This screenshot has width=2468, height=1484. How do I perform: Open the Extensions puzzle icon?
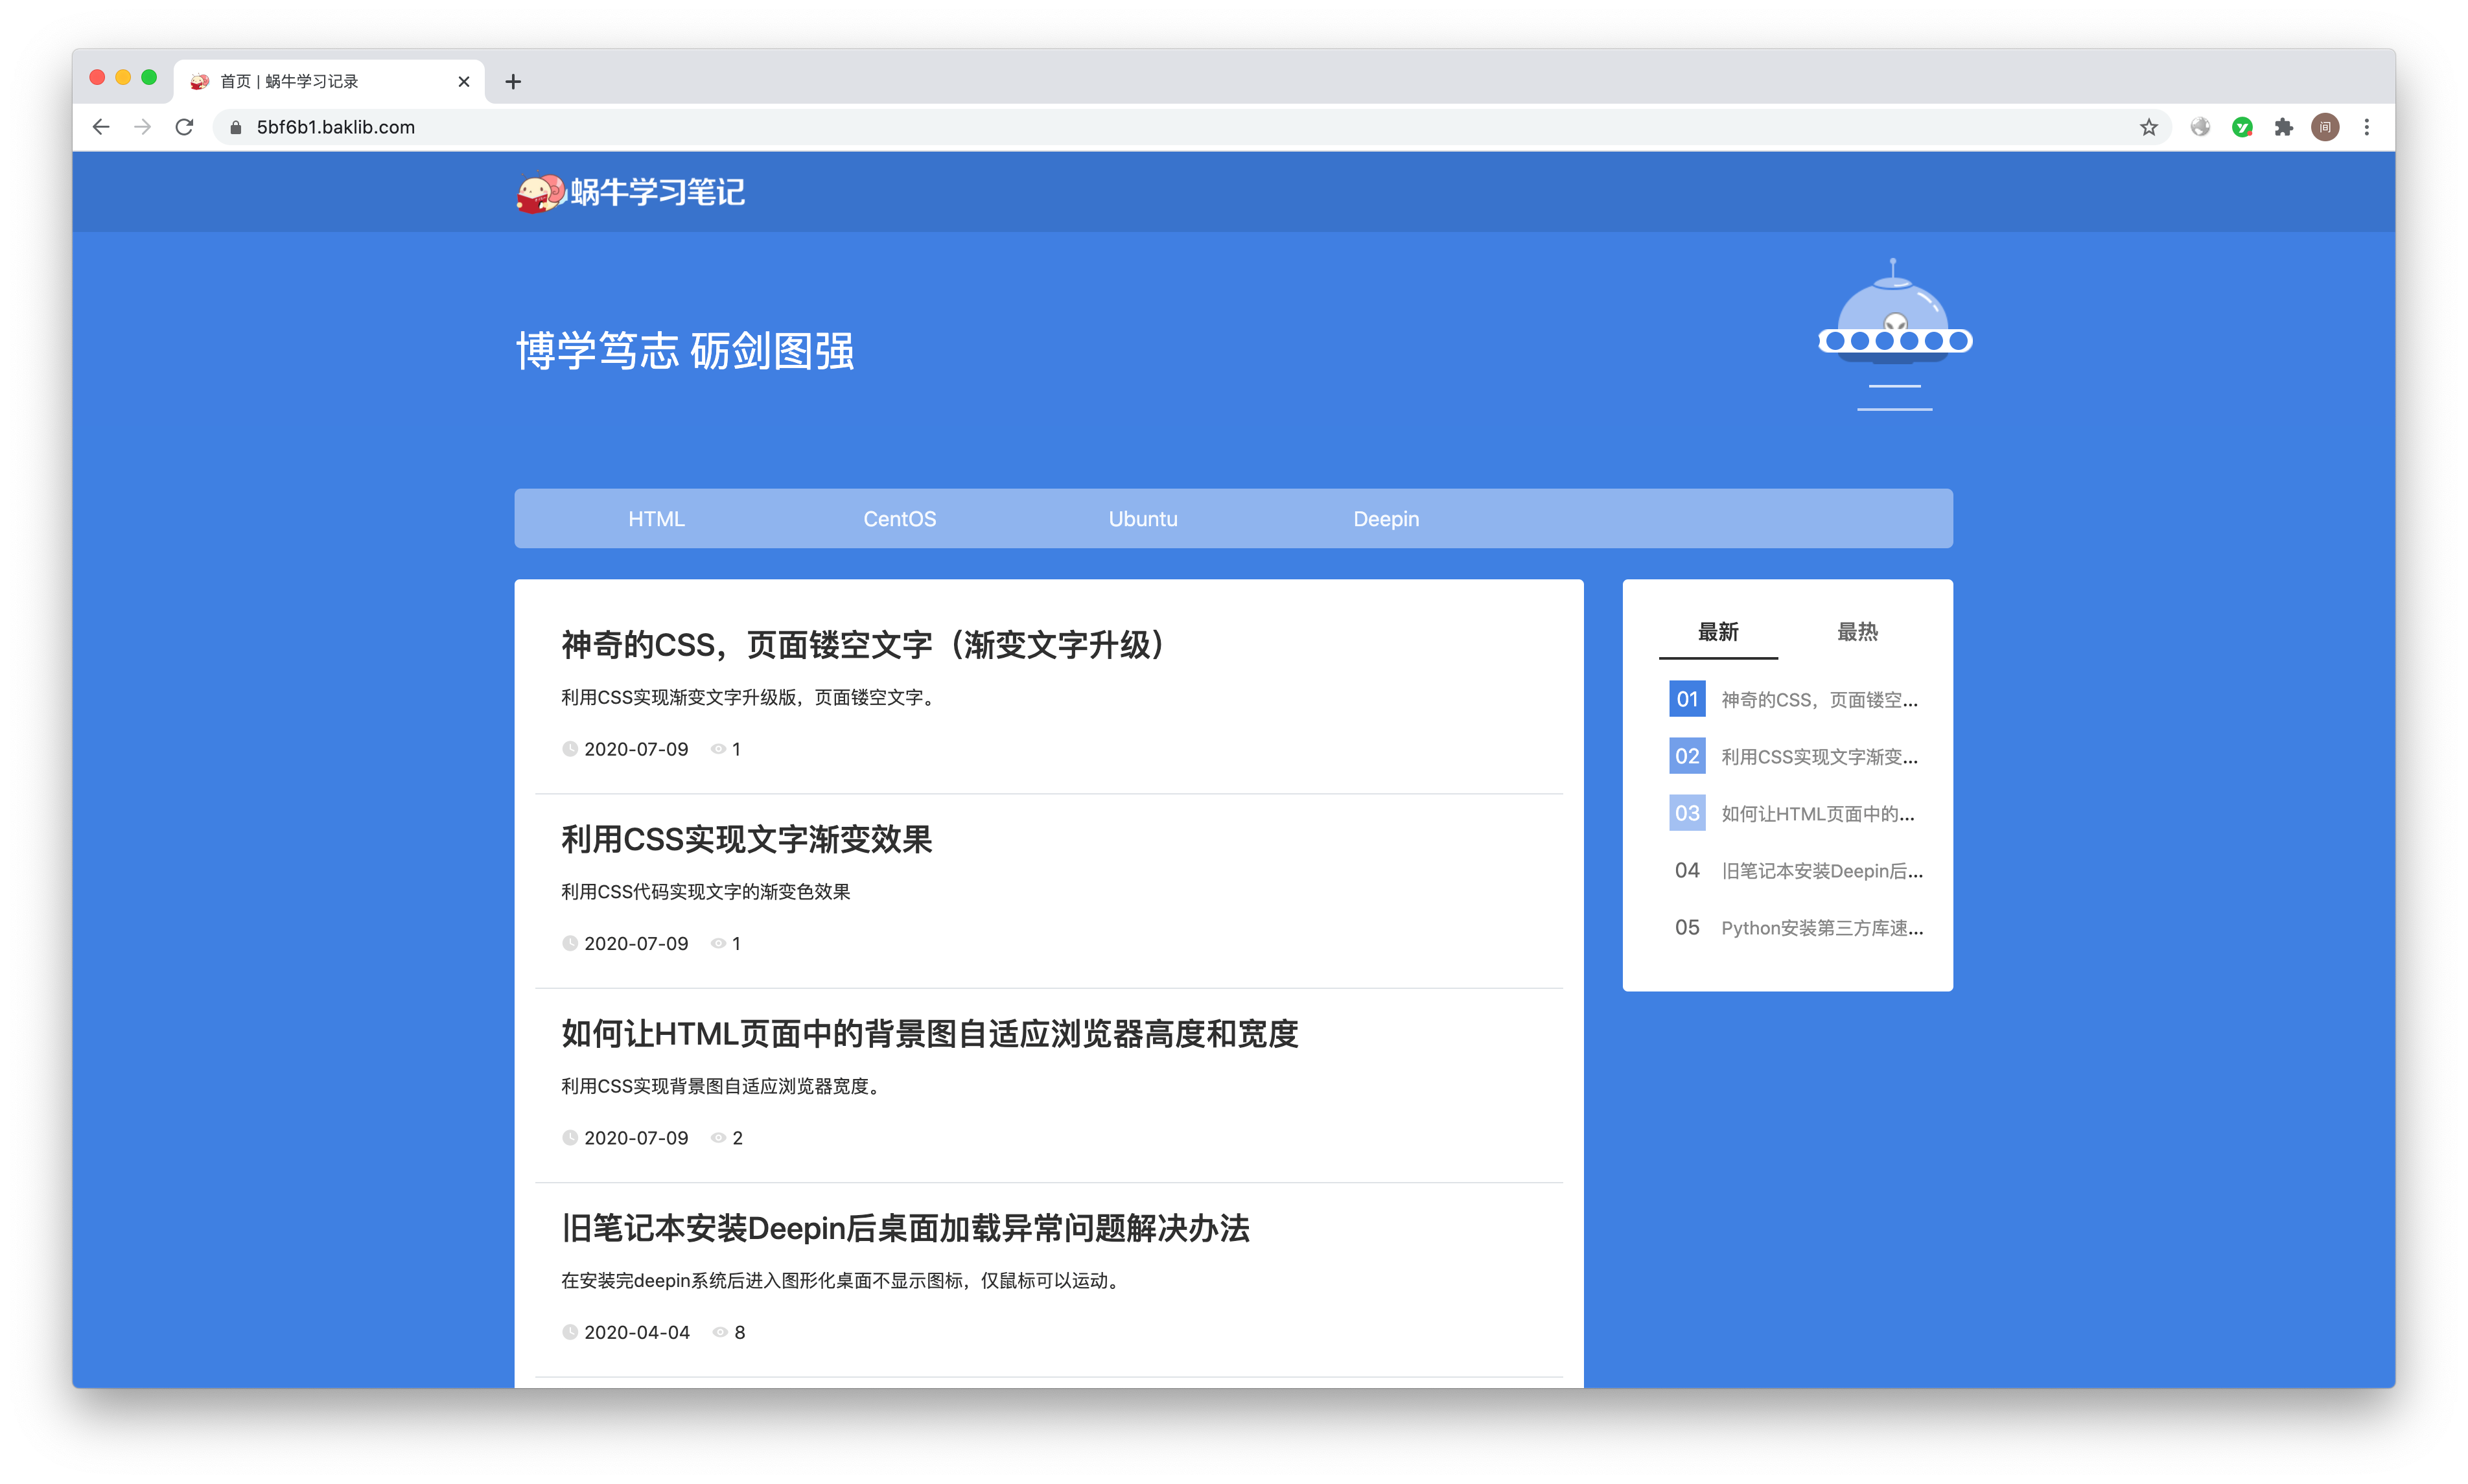[2283, 127]
